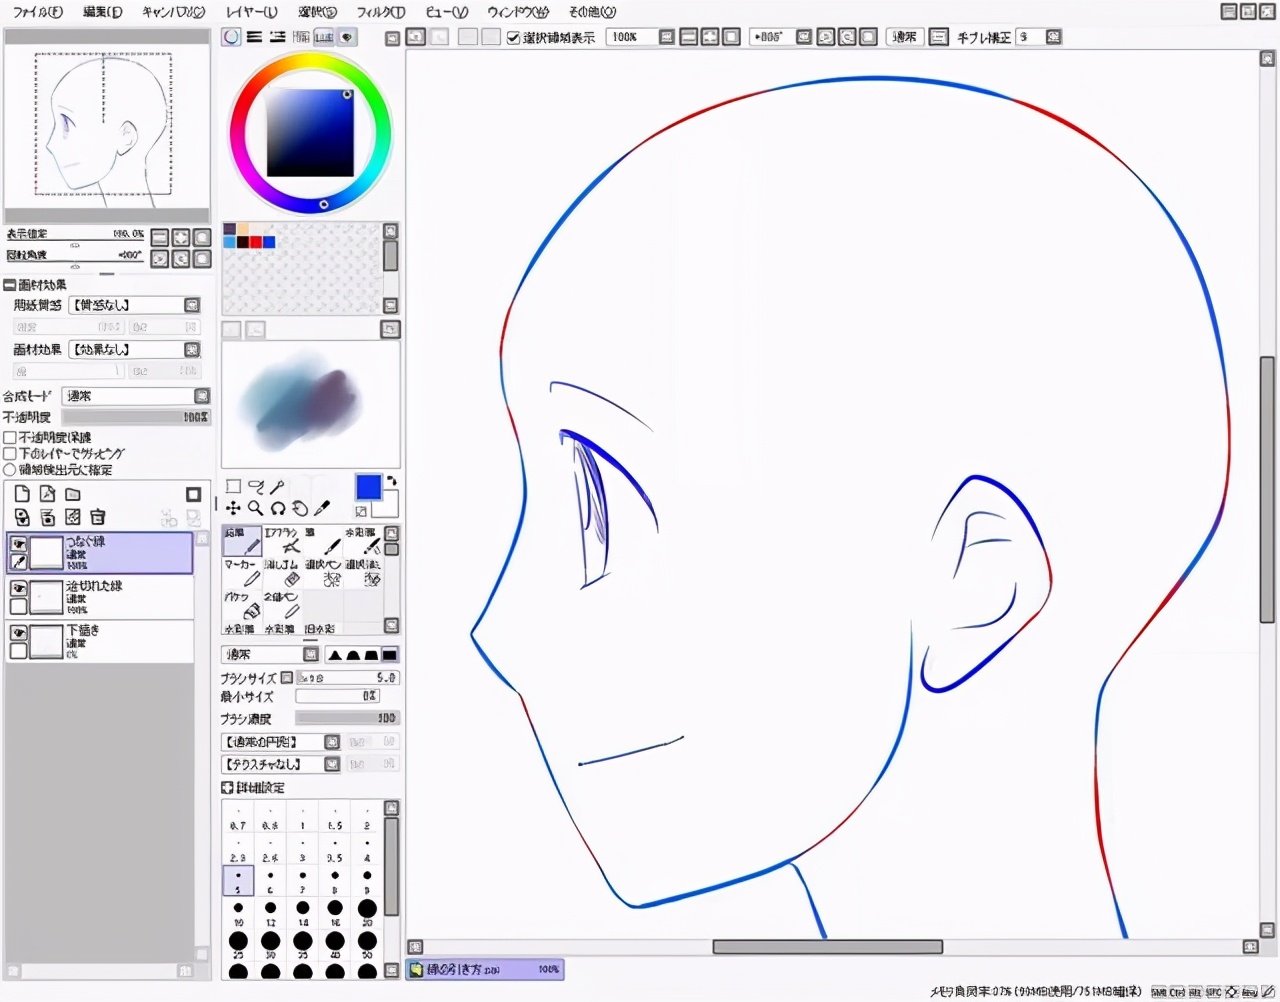
Task: Select the Move layer tool
Action: (x=233, y=508)
